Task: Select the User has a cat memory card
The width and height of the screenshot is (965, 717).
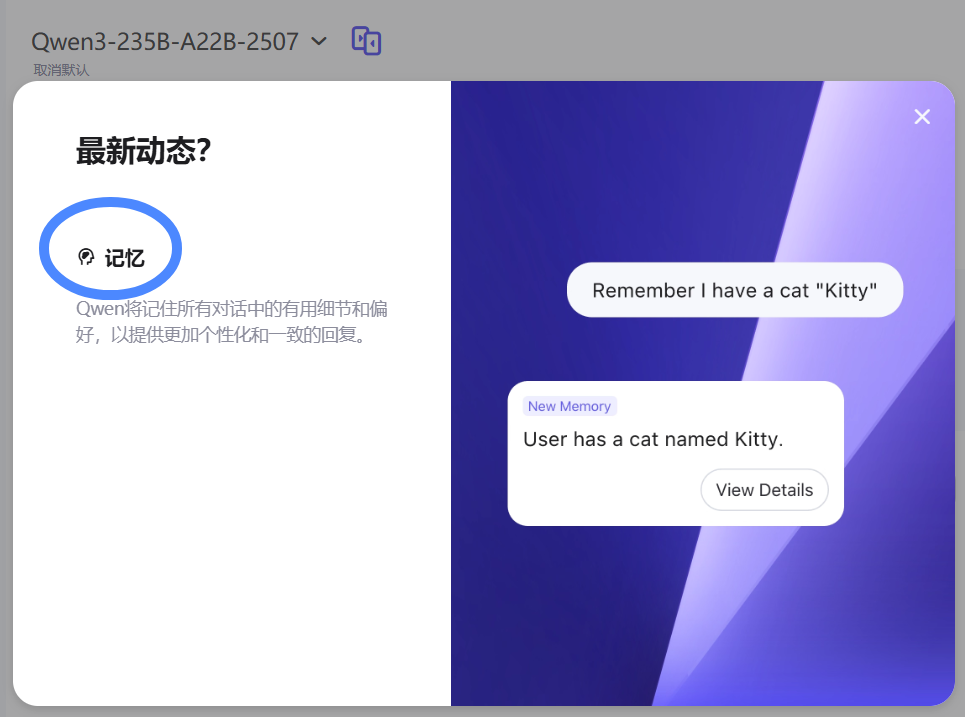Action: (676, 452)
